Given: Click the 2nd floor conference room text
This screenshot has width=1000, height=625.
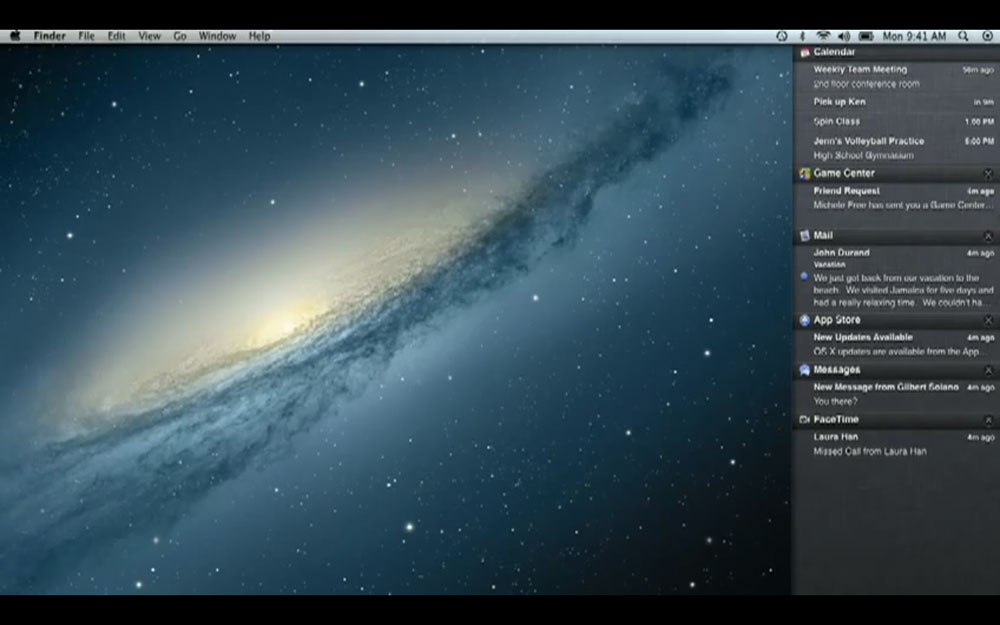Looking at the screenshot, I should point(866,84).
